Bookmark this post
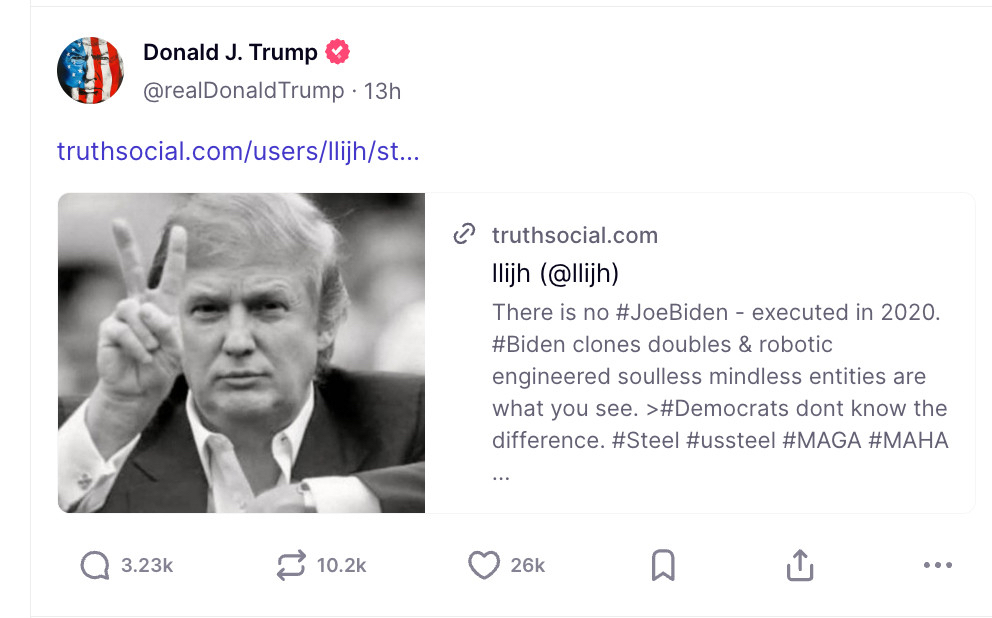The width and height of the screenshot is (992, 618). (663, 566)
